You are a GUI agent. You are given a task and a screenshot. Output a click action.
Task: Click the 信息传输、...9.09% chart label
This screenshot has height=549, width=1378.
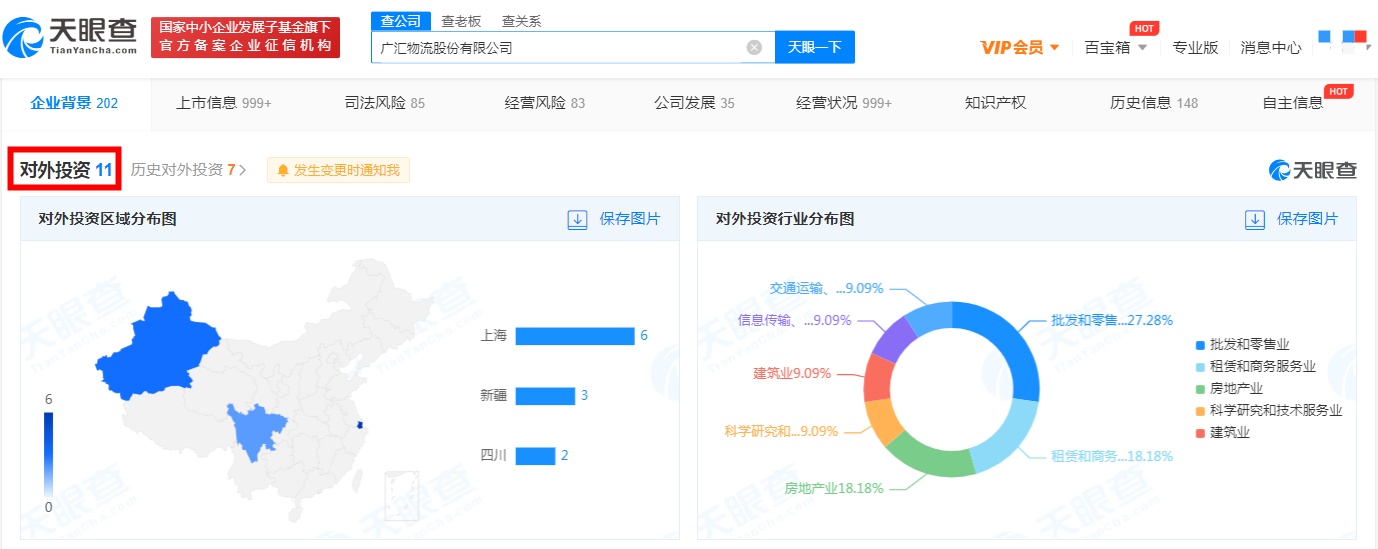pyautogui.click(x=794, y=320)
